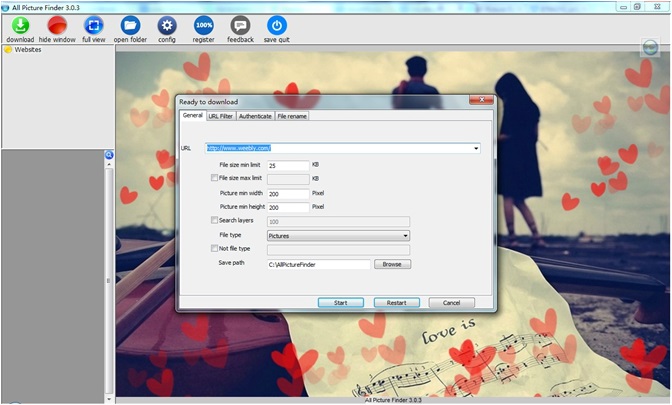The height and width of the screenshot is (405, 672).
Task: Open the File rename tab
Action: [x=292, y=116]
